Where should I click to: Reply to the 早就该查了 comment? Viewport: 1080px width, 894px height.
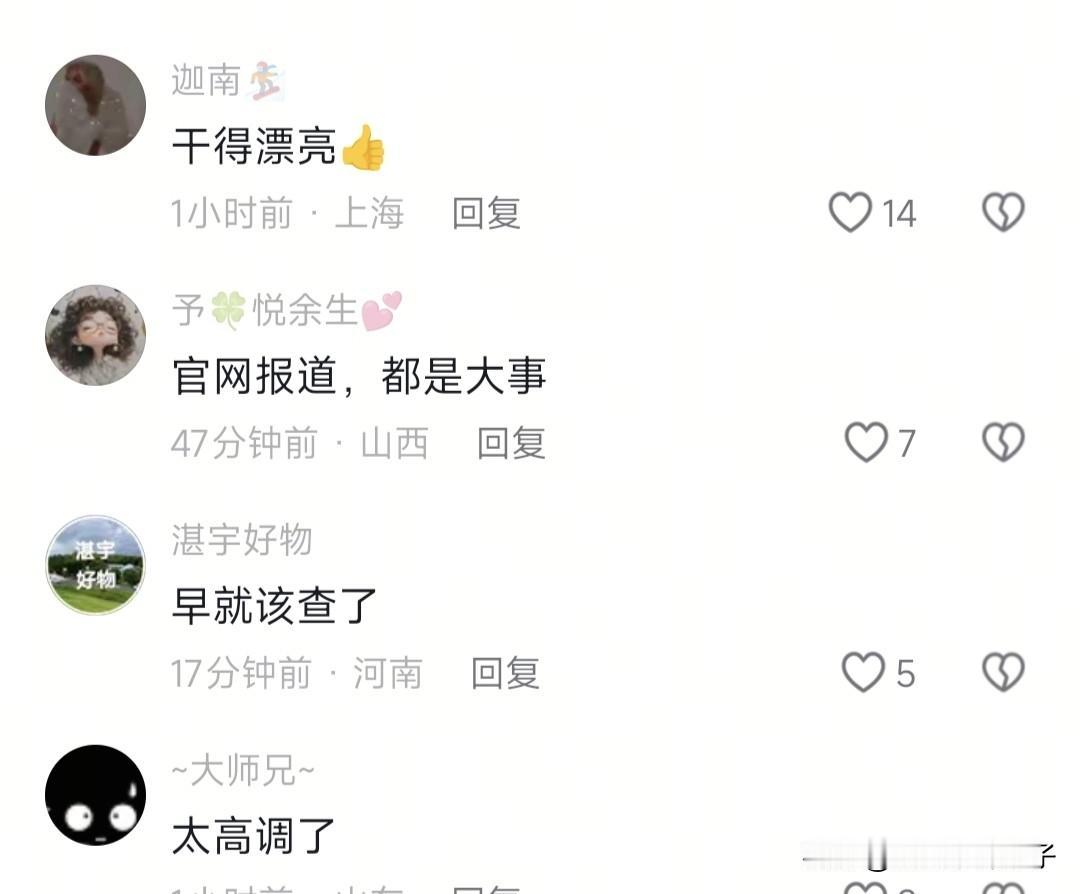pyautogui.click(x=505, y=672)
